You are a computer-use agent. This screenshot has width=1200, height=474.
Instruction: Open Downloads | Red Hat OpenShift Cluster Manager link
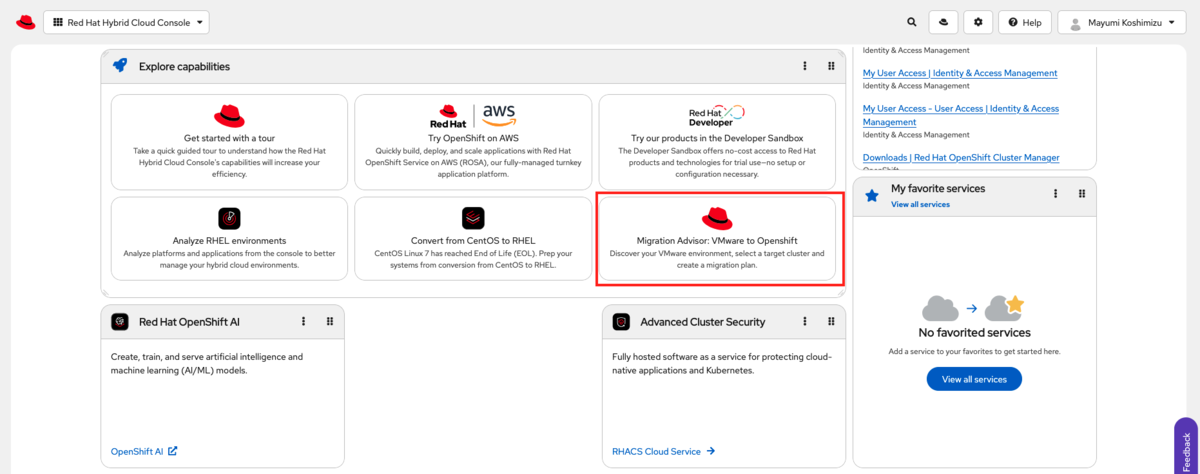[x=961, y=157]
